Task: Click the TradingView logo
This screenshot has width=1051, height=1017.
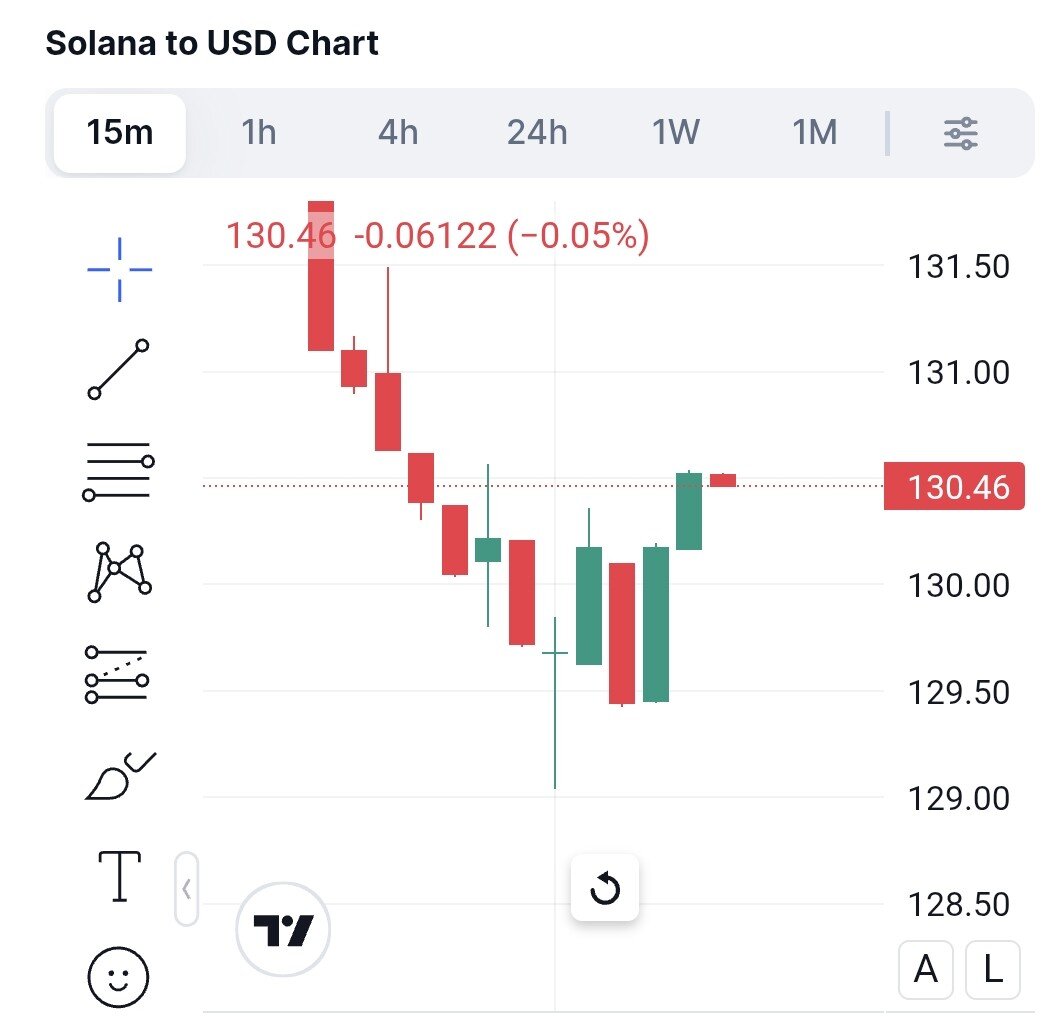Action: 283,930
